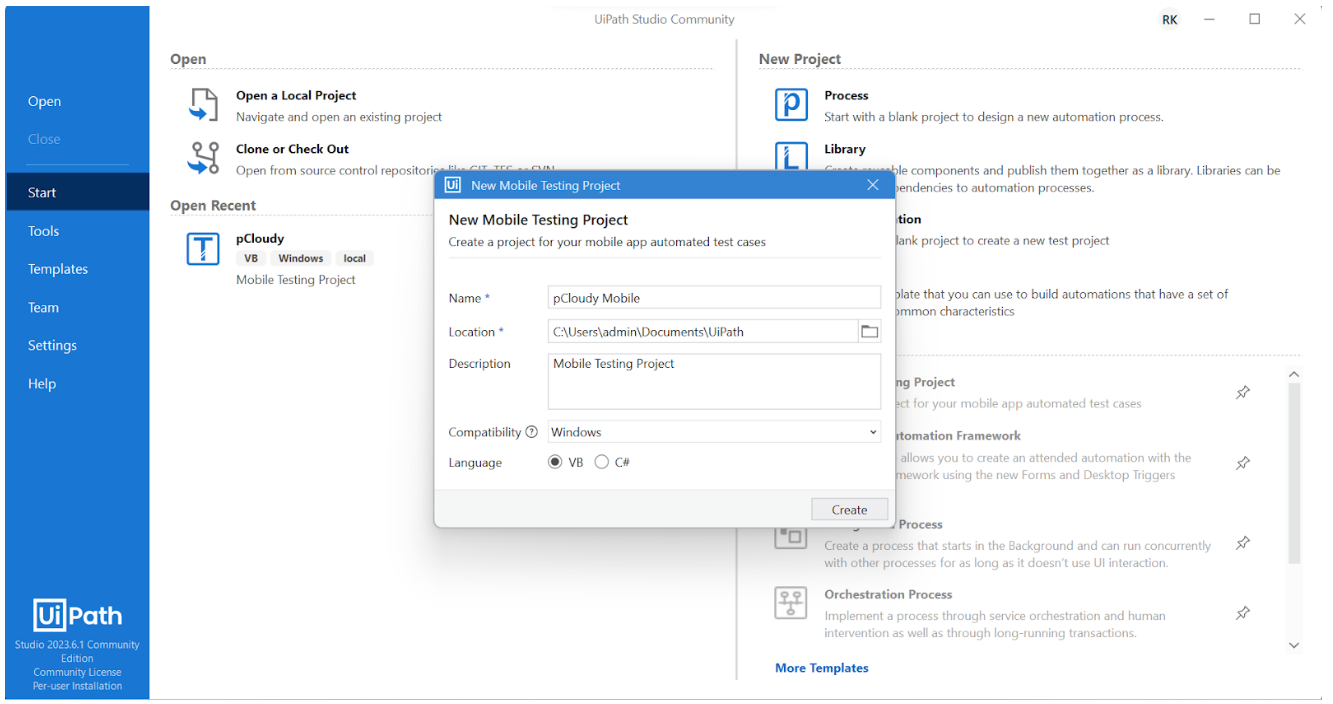Pin the Background Process template
1333x704 pixels.
click(1243, 543)
